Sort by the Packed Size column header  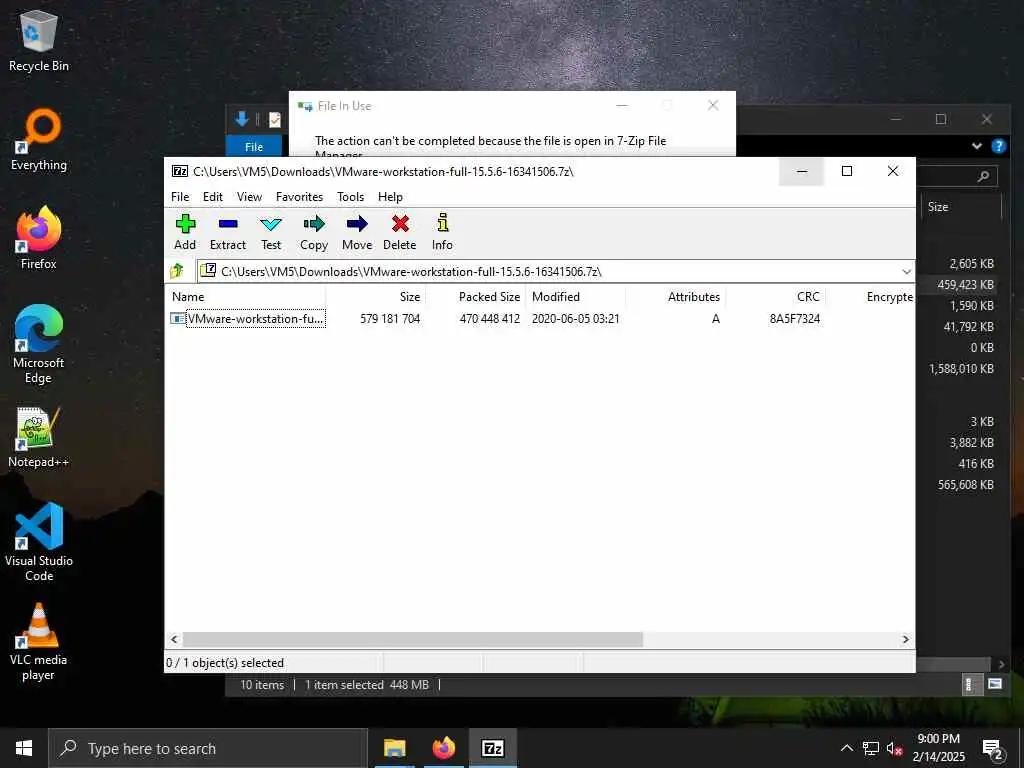pyautogui.click(x=475, y=296)
